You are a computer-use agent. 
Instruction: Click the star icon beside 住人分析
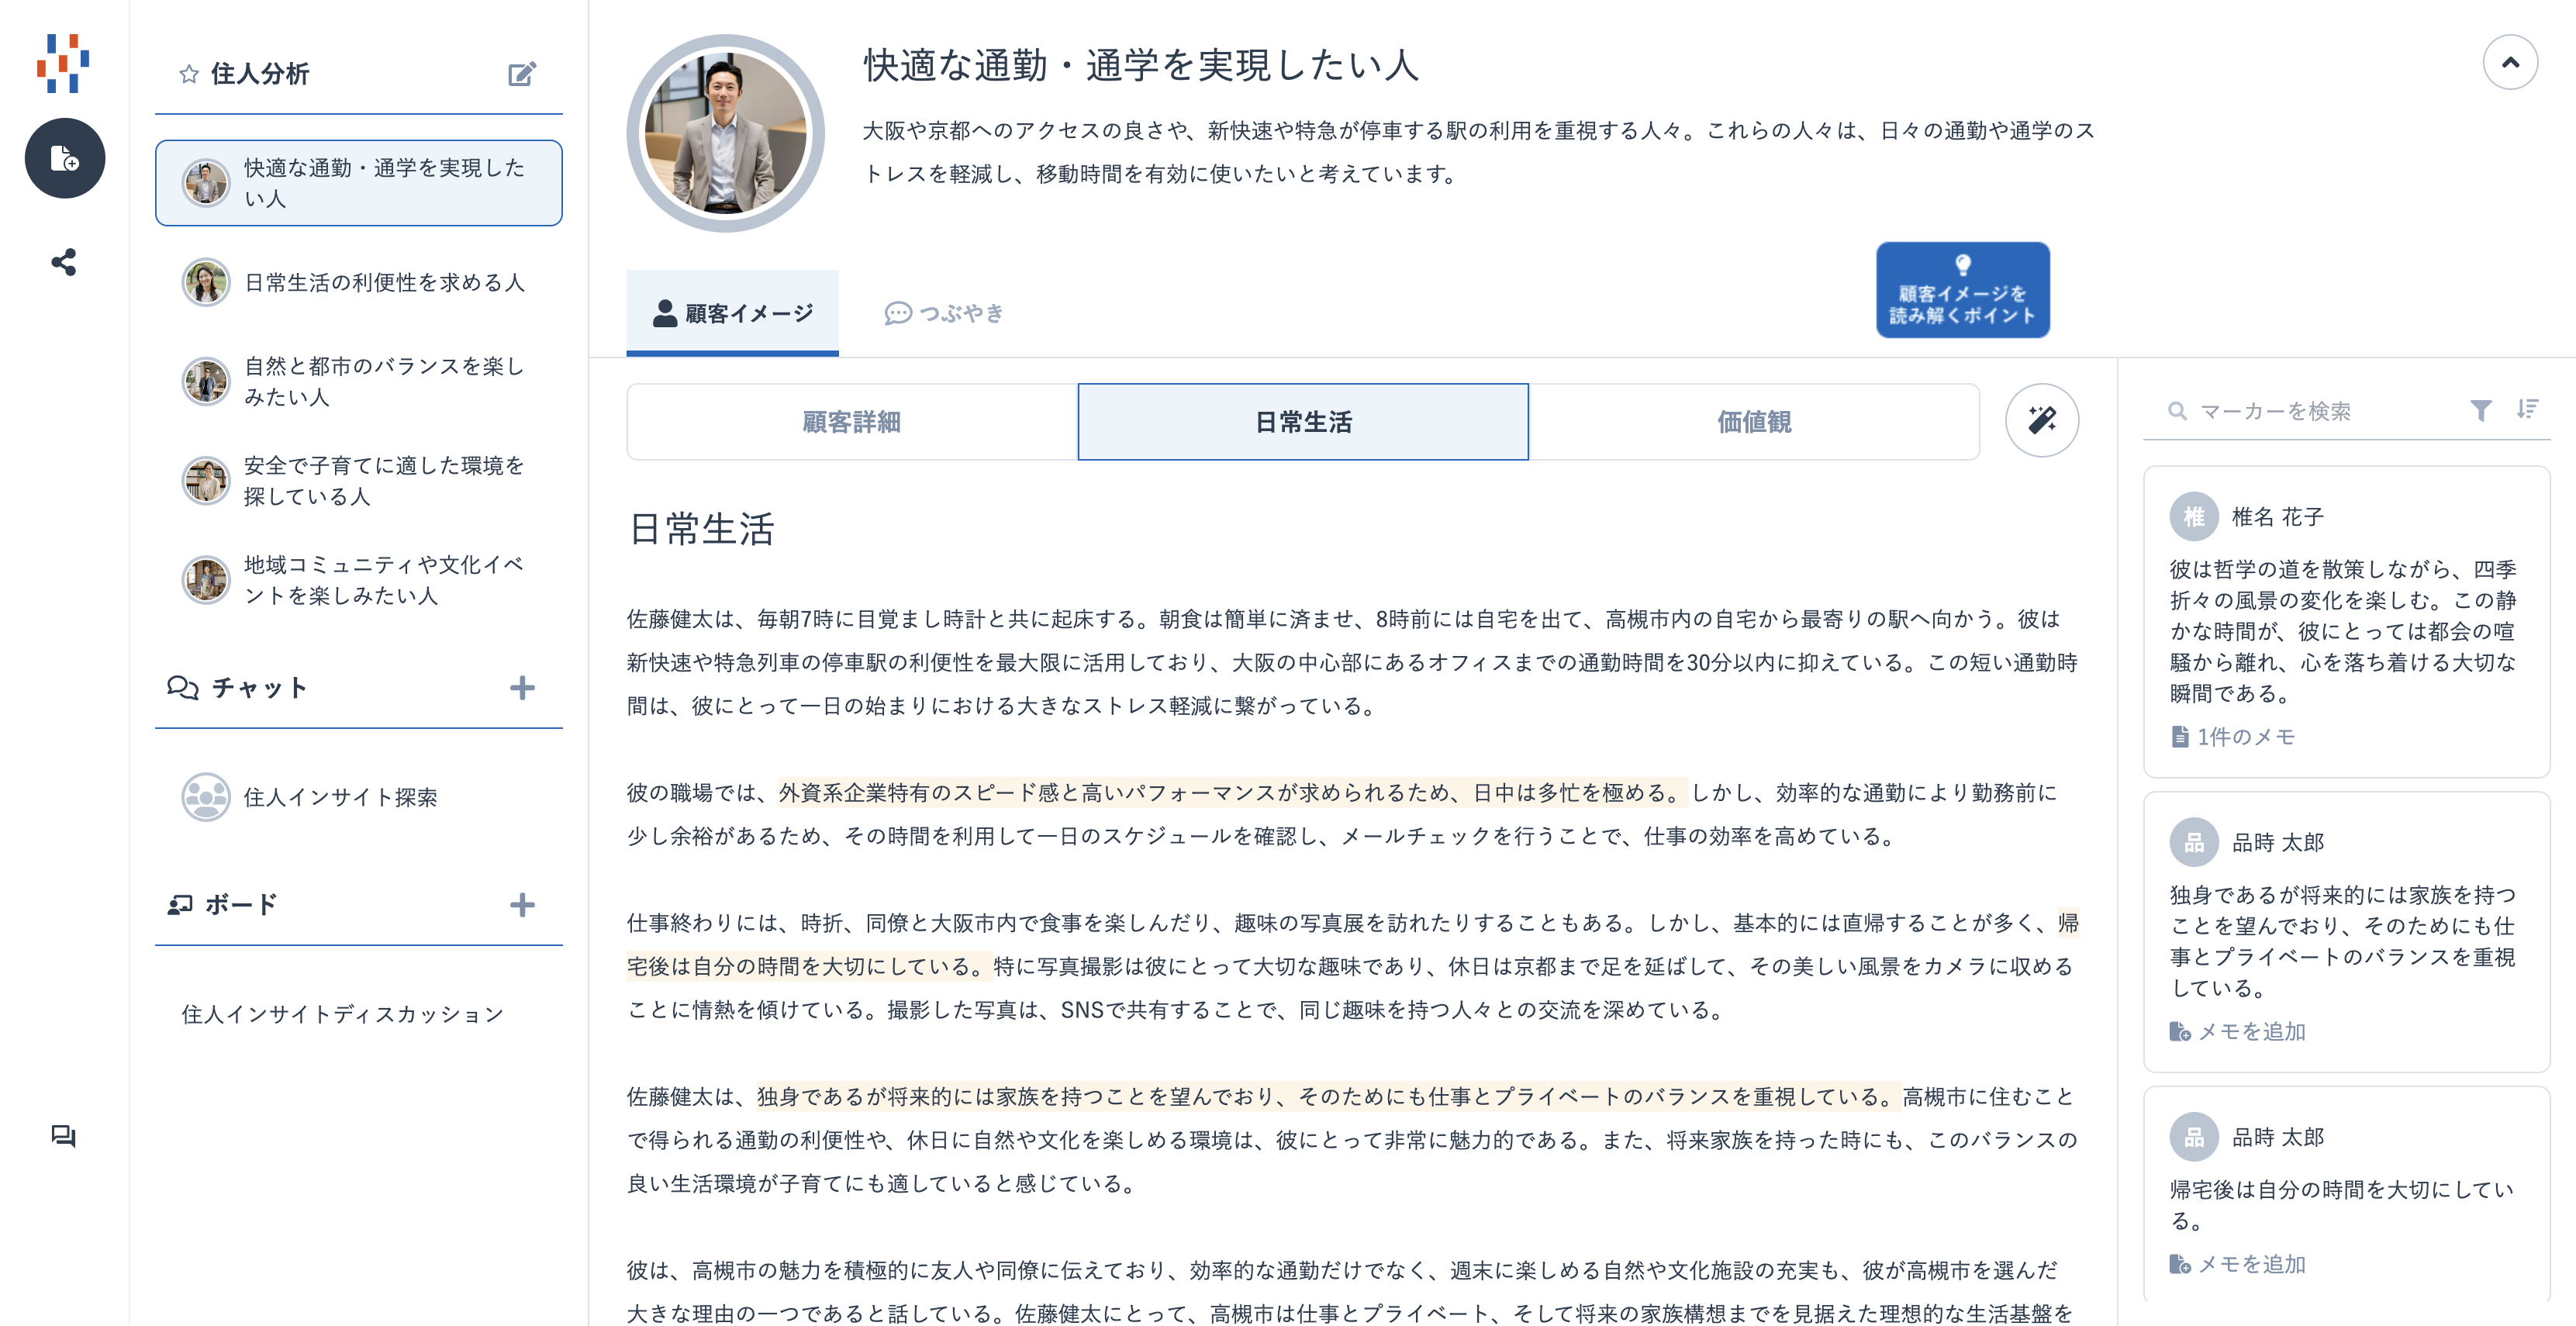coord(188,73)
